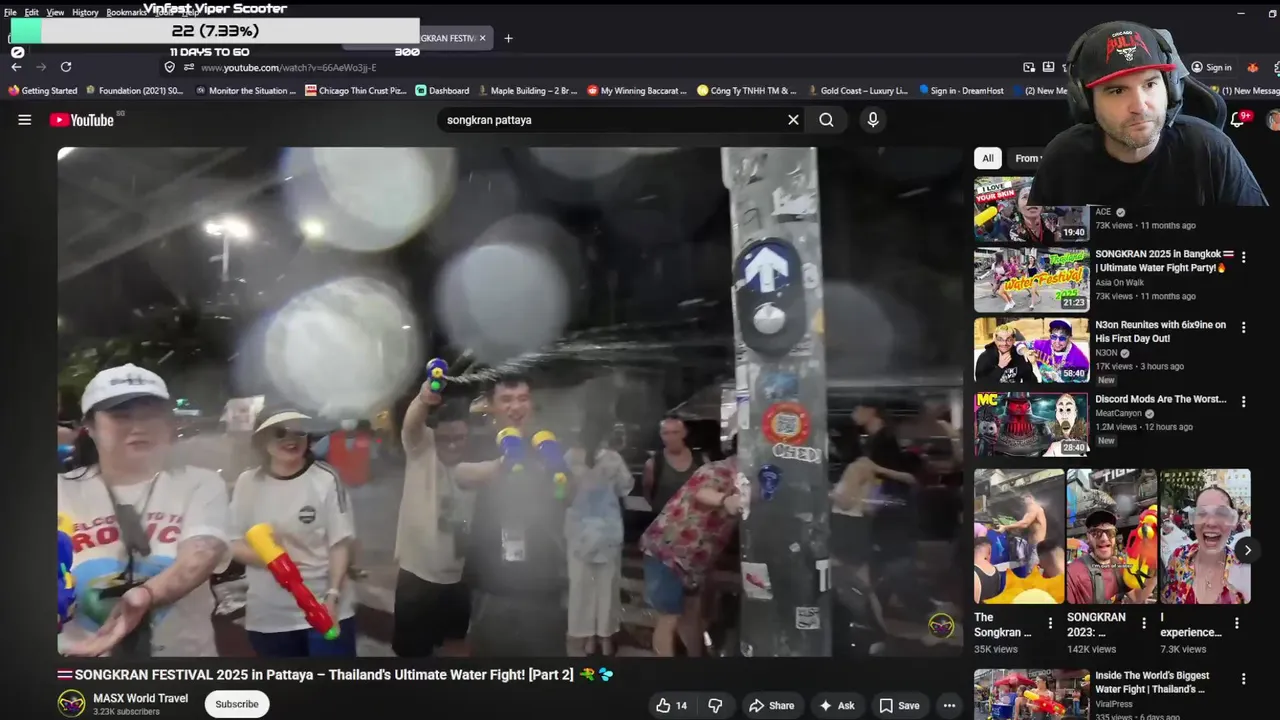Open options for 7.3K views short
The height and width of the screenshot is (720, 1280).
1237,623
